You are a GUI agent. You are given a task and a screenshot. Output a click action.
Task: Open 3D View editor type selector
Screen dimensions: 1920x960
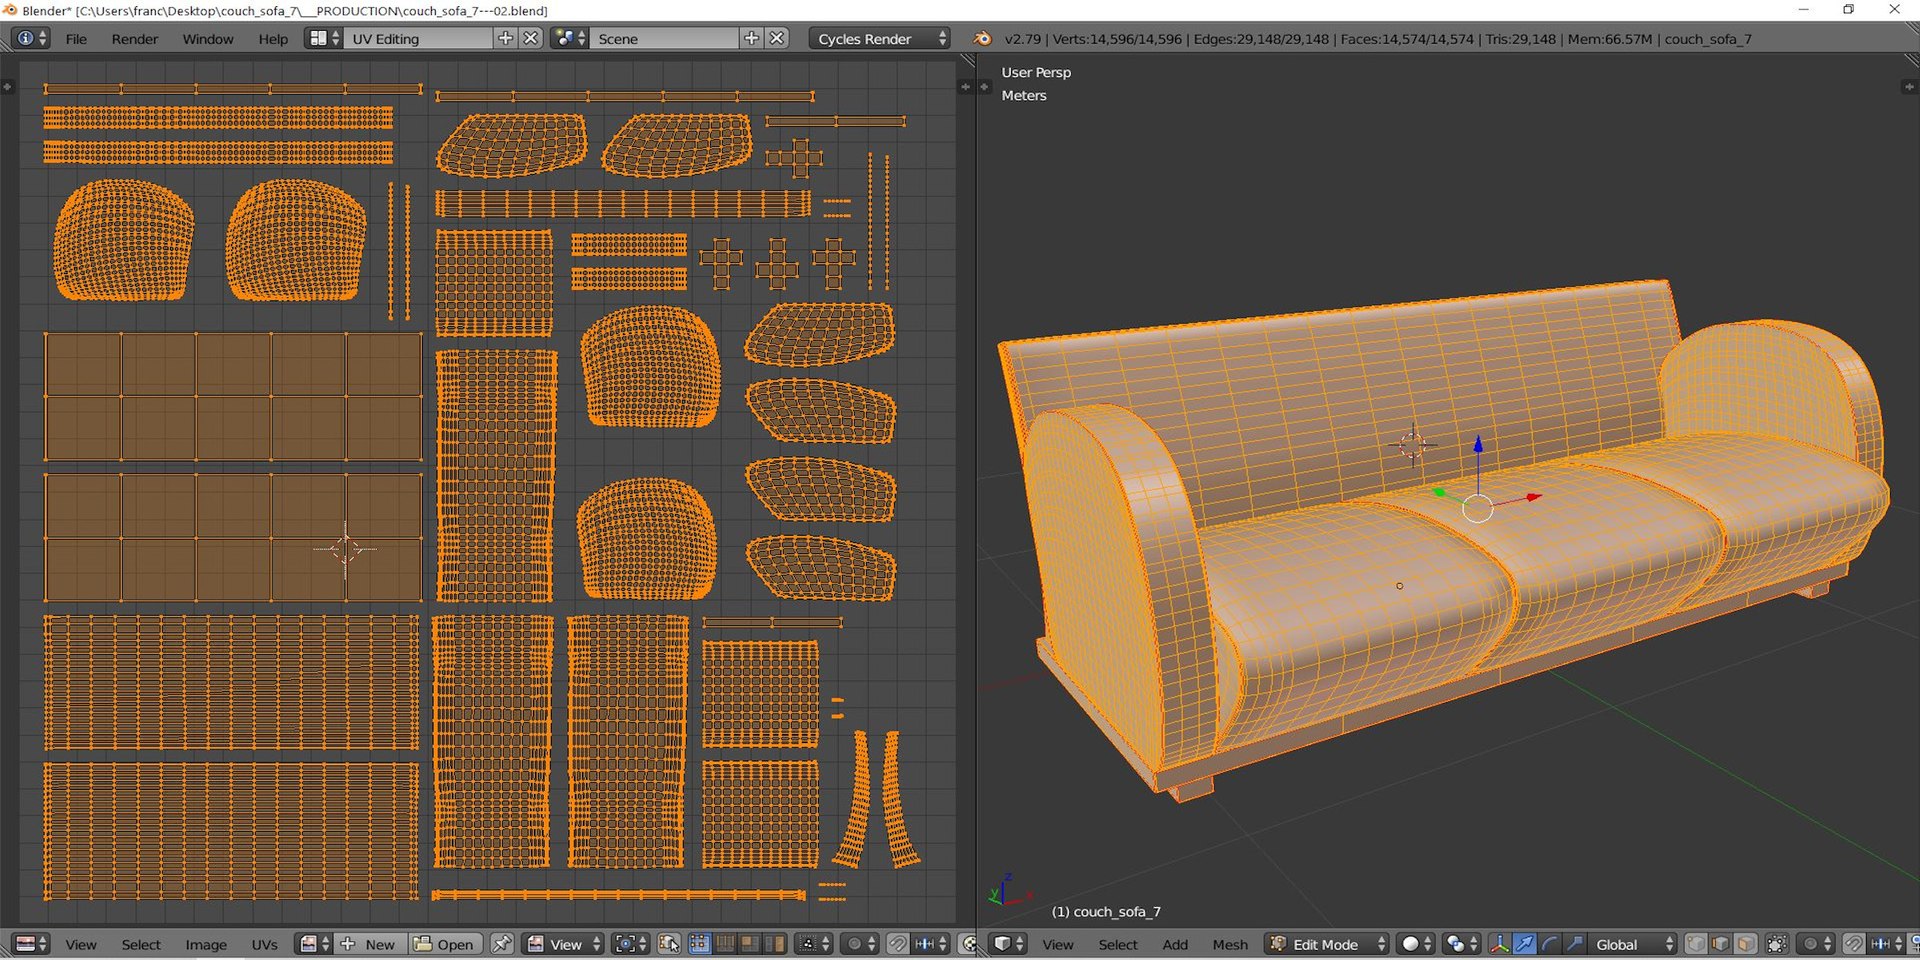pyautogui.click(x=1008, y=944)
